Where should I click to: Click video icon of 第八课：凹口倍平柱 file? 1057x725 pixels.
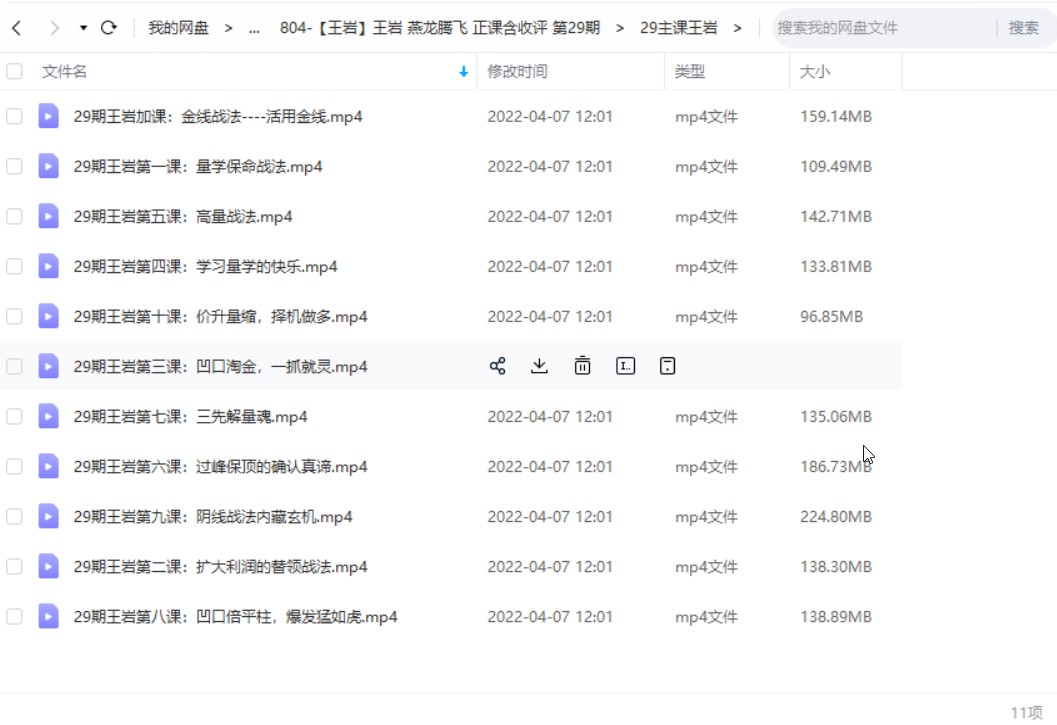[48, 616]
